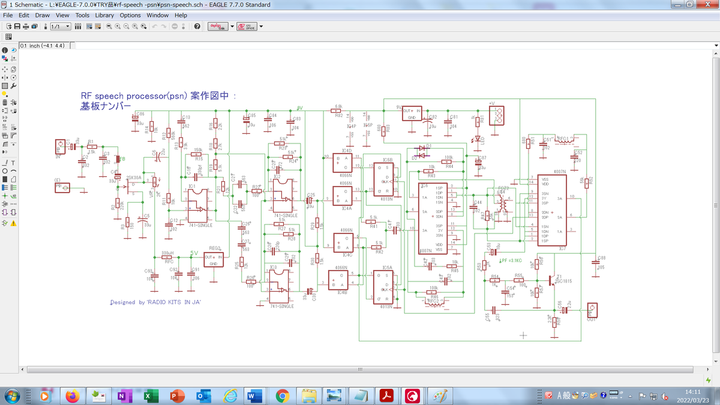720x405 pixels.
Task: Click the Help question mark icon
Action: (196, 27)
